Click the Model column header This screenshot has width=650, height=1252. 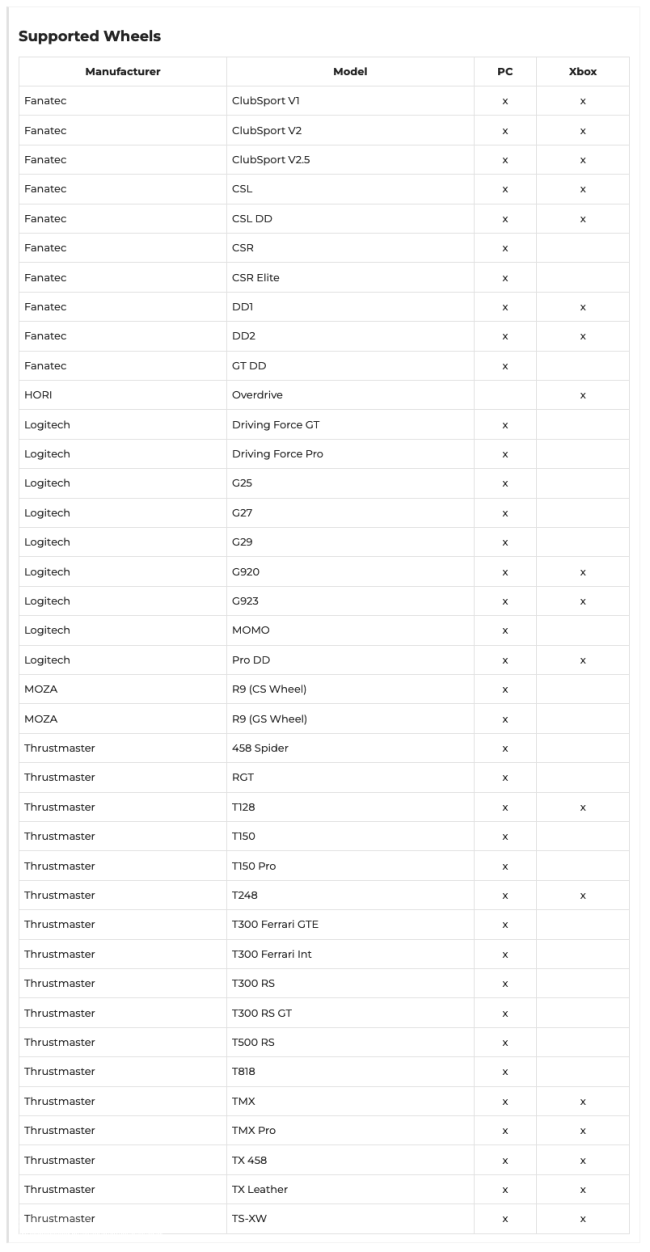tap(351, 72)
